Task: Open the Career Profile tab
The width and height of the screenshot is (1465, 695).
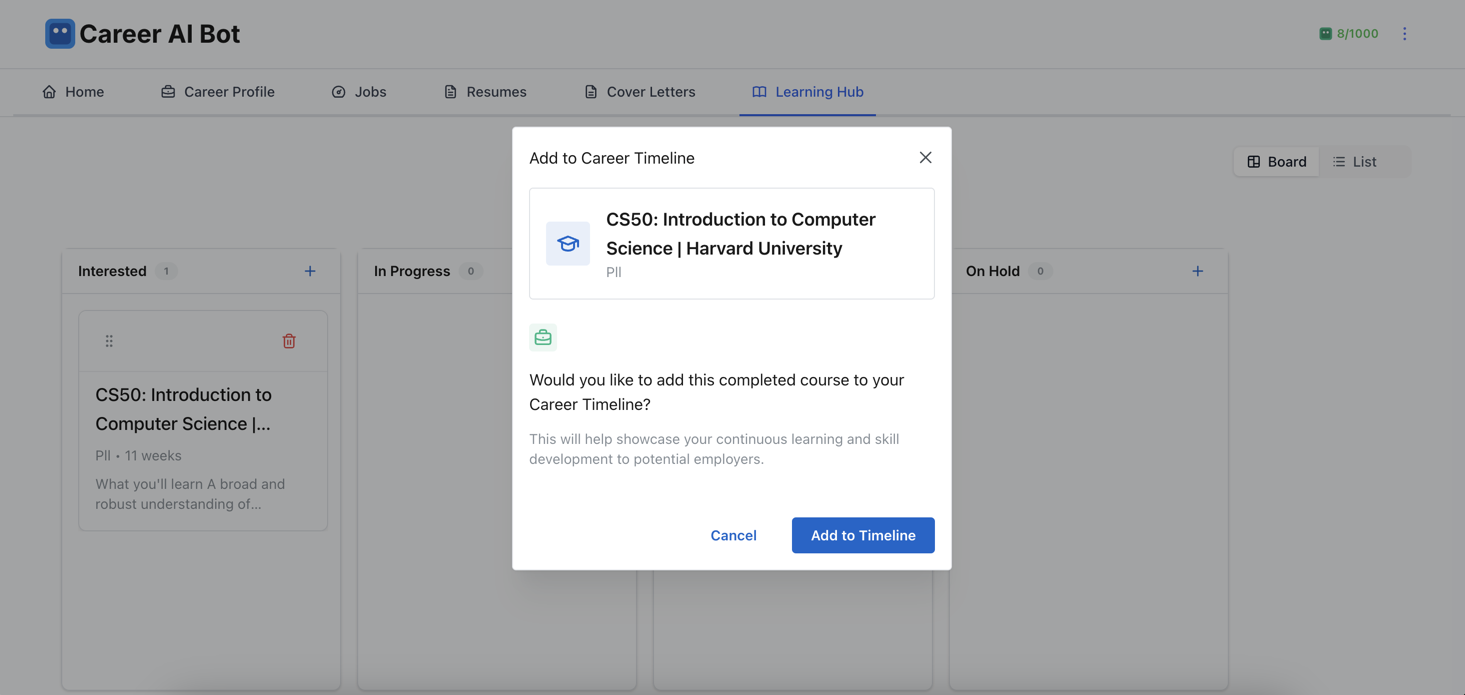Action: tap(218, 92)
